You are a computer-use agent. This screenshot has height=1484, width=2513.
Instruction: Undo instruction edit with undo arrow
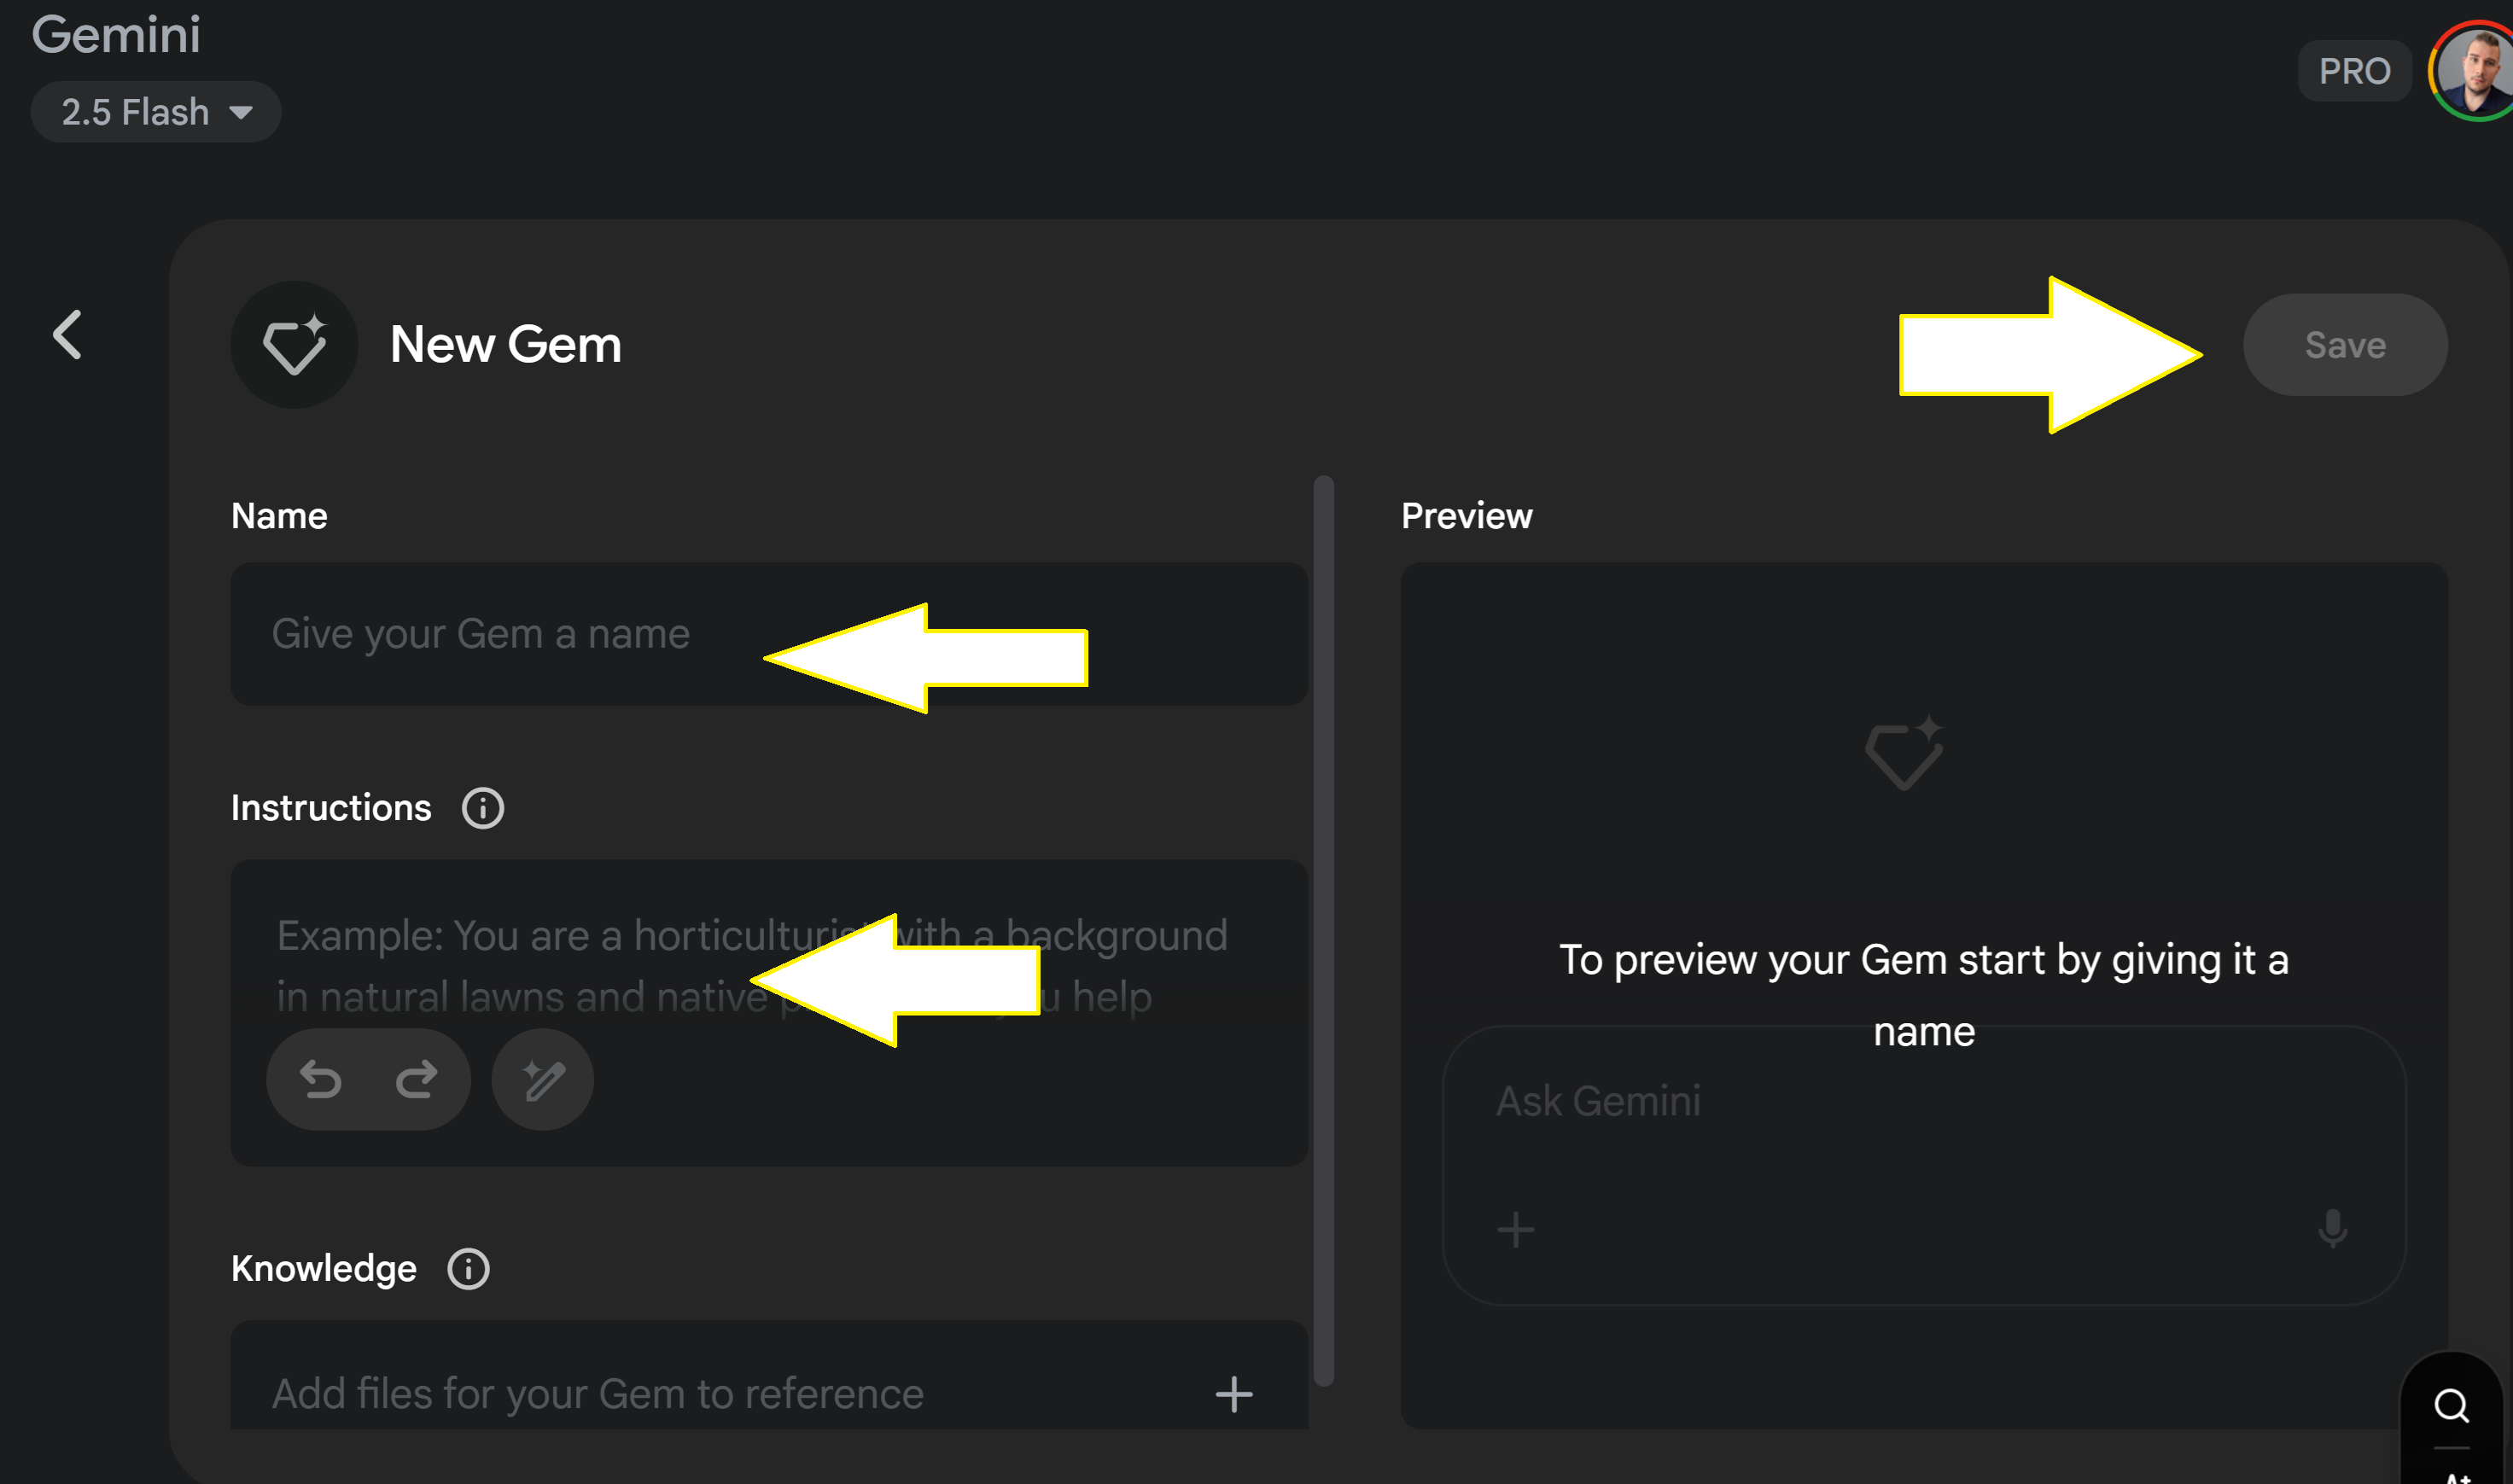click(321, 1080)
